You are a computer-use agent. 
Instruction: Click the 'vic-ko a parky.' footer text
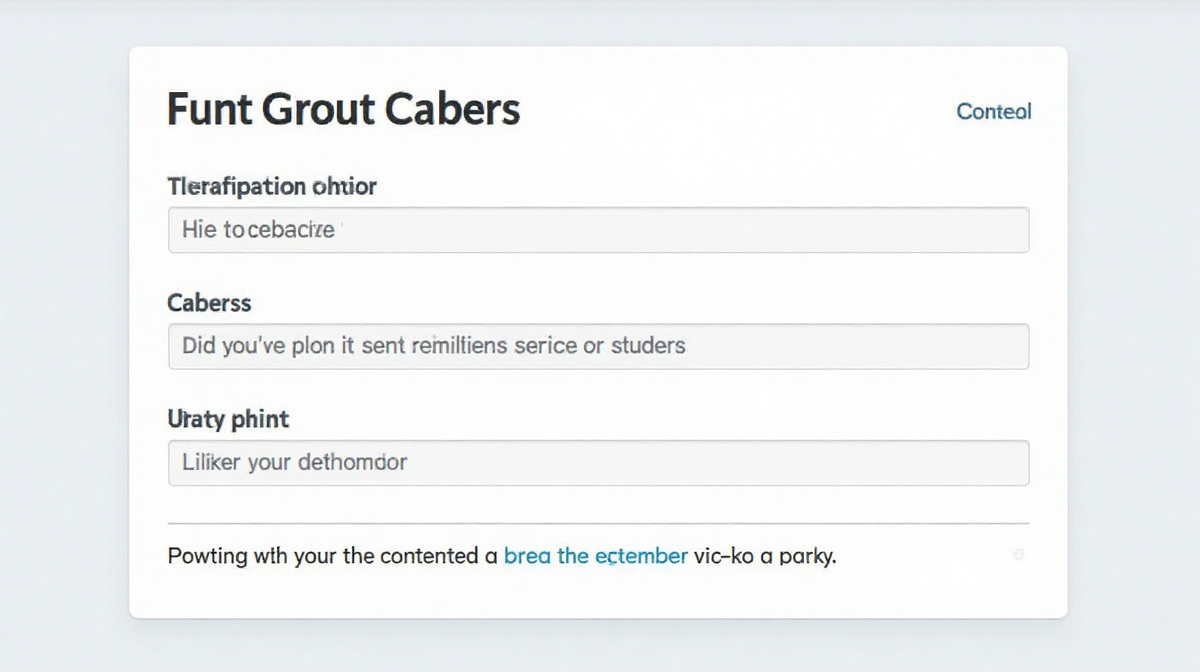765,555
